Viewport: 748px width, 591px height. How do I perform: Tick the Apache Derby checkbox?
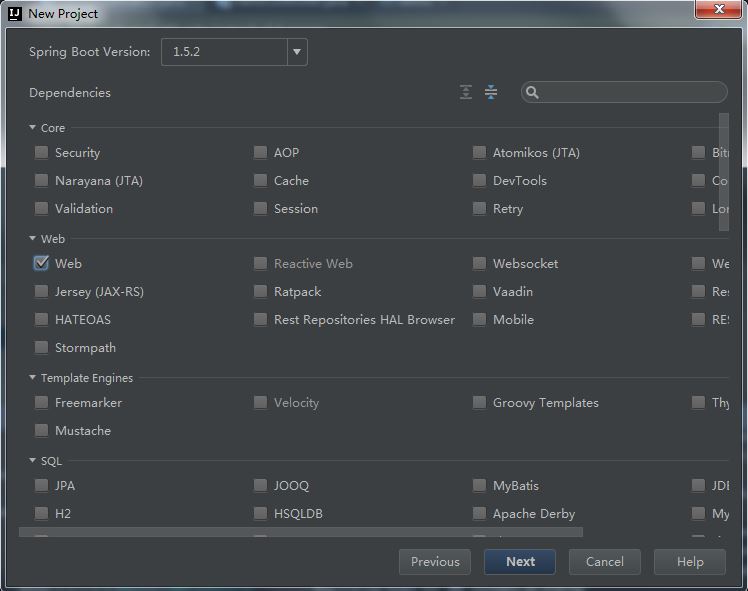pyautogui.click(x=479, y=513)
